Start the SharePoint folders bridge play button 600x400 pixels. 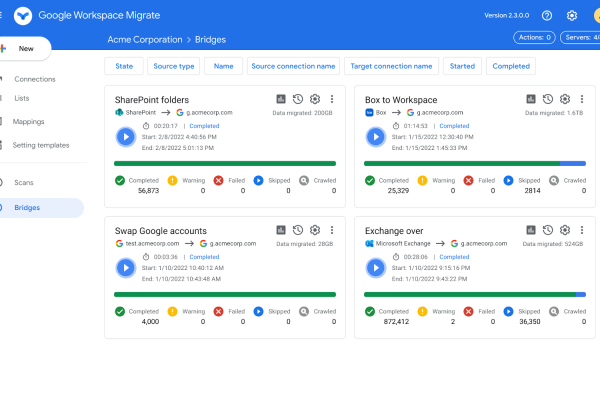click(x=126, y=137)
